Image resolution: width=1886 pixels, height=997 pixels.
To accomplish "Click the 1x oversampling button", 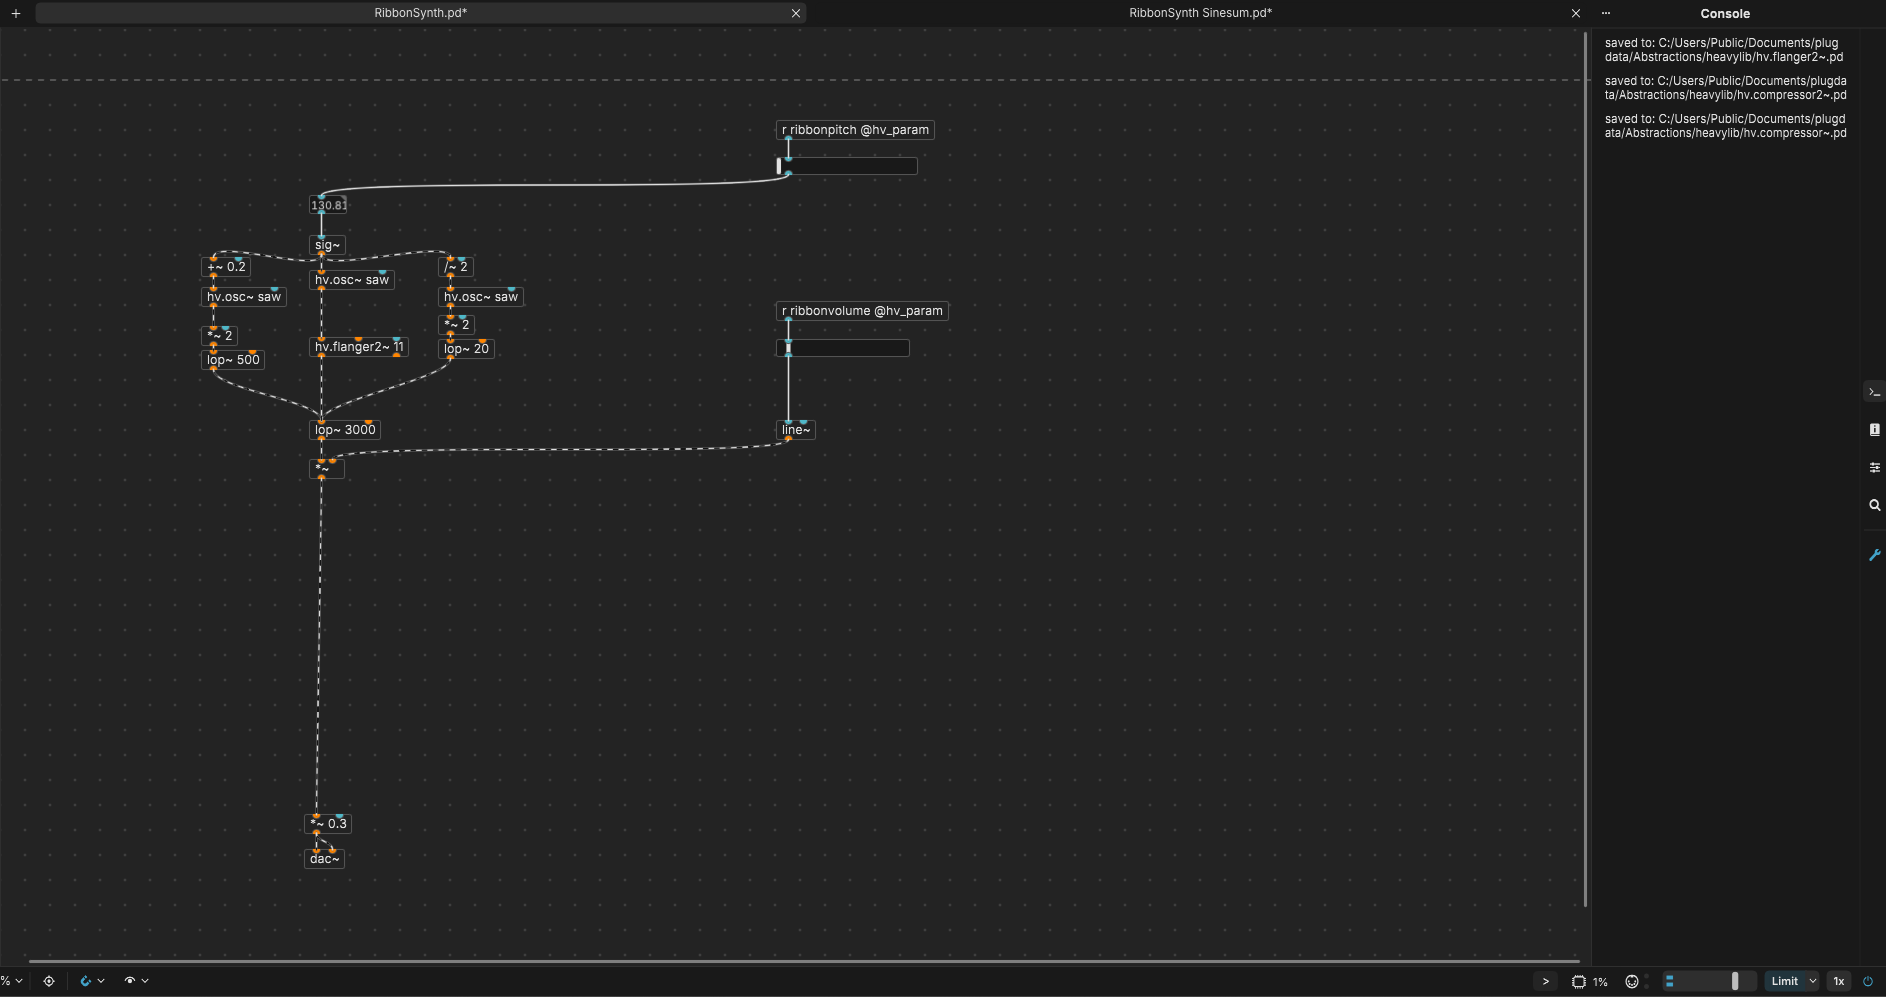I will pyautogui.click(x=1838, y=982).
